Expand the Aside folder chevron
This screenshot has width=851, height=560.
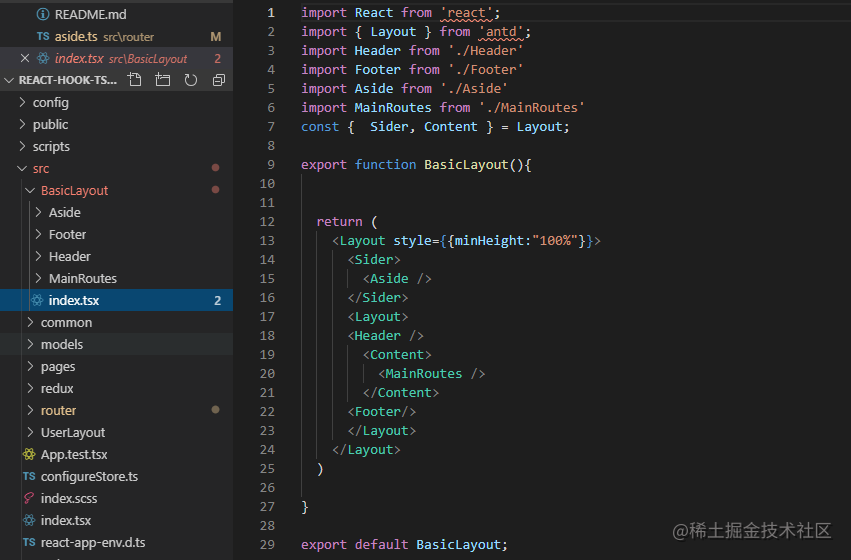[x=39, y=212]
